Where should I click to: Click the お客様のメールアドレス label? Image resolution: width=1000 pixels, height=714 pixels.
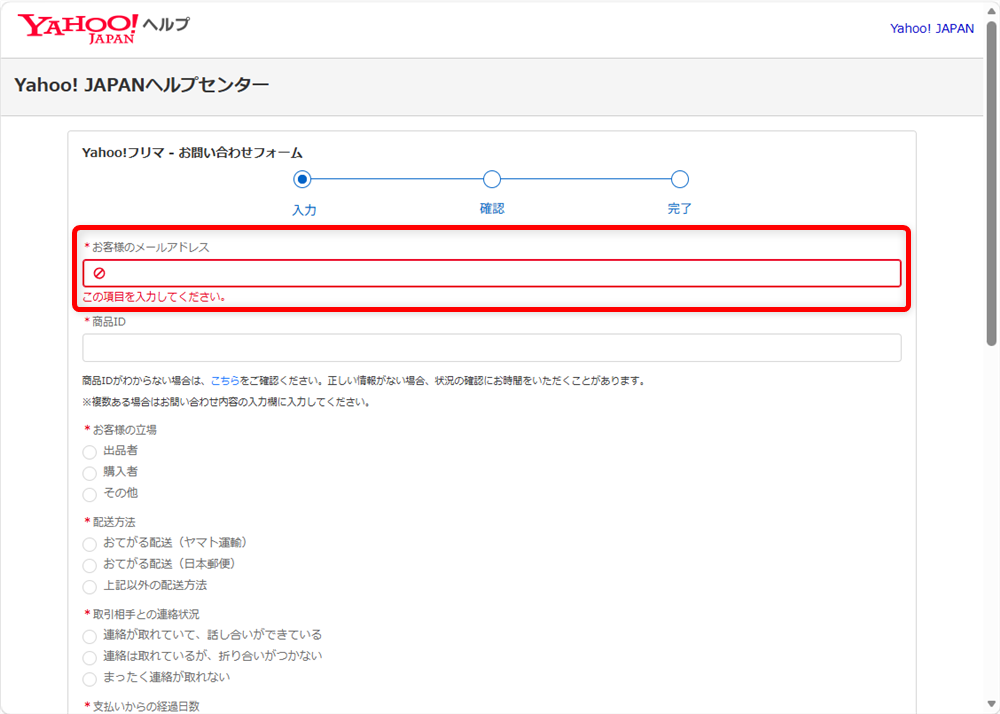point(151,247)
